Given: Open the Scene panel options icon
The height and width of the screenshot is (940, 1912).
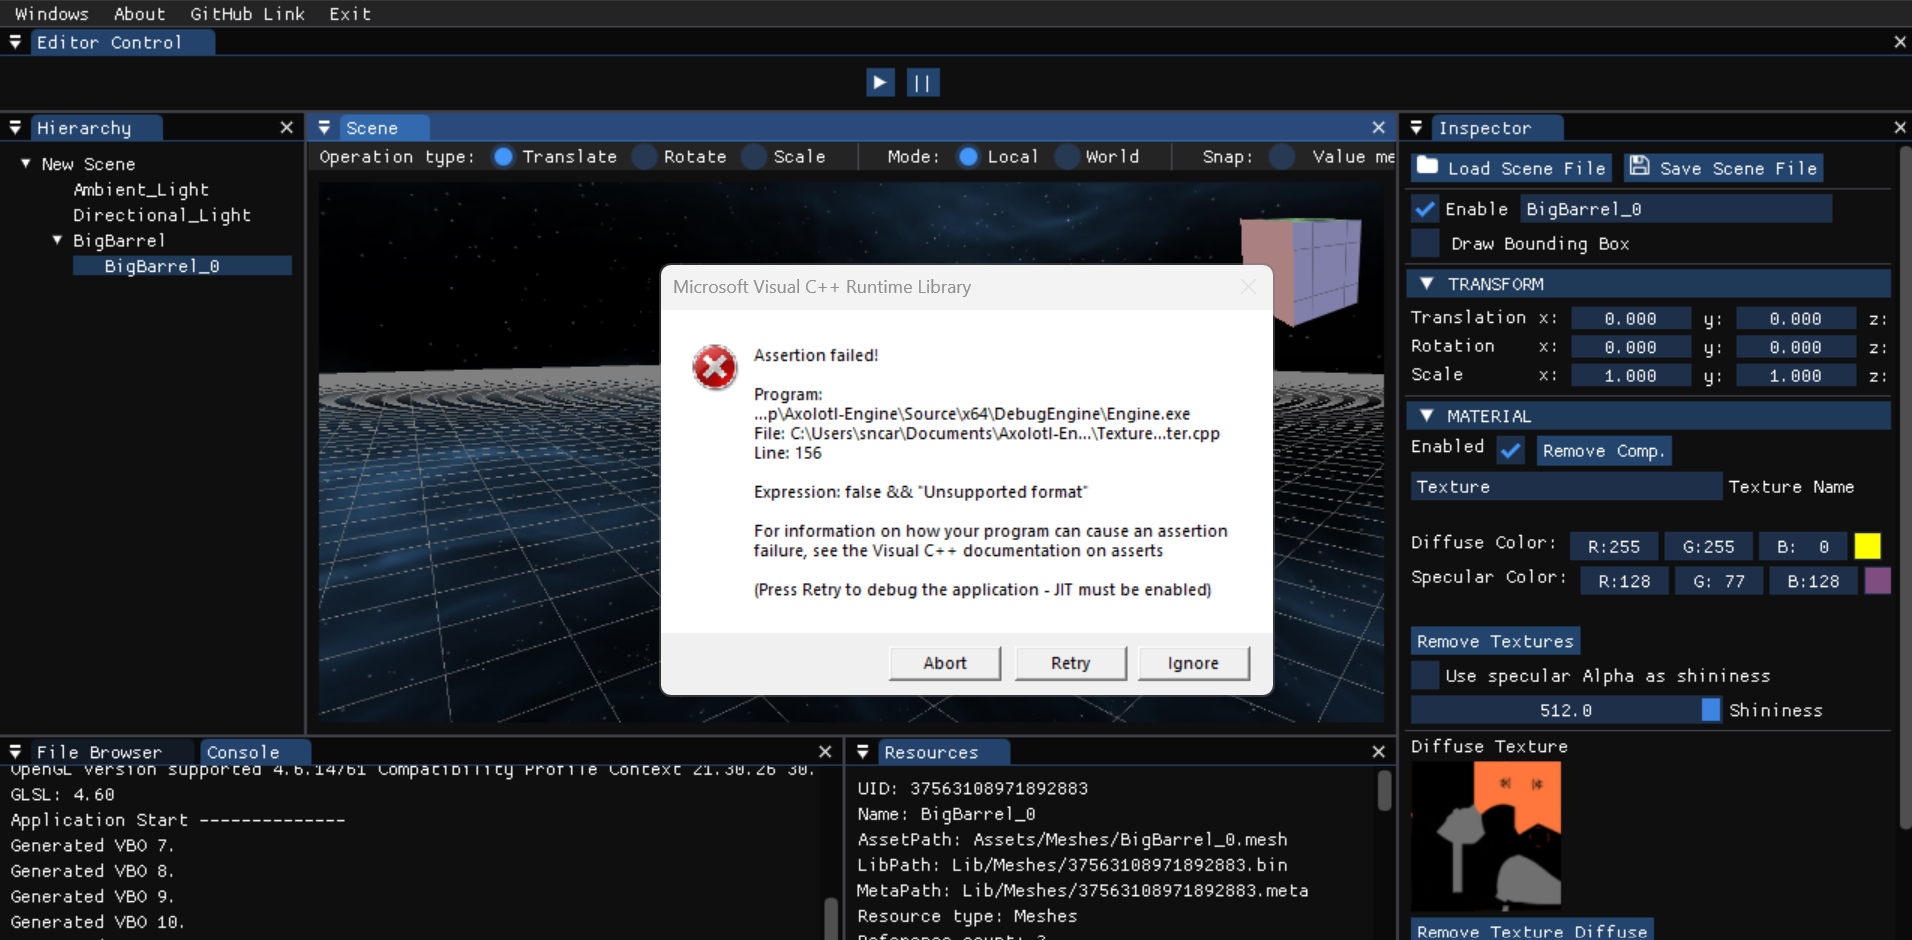Looking at the screenshot, I should [x=324, y=127].
